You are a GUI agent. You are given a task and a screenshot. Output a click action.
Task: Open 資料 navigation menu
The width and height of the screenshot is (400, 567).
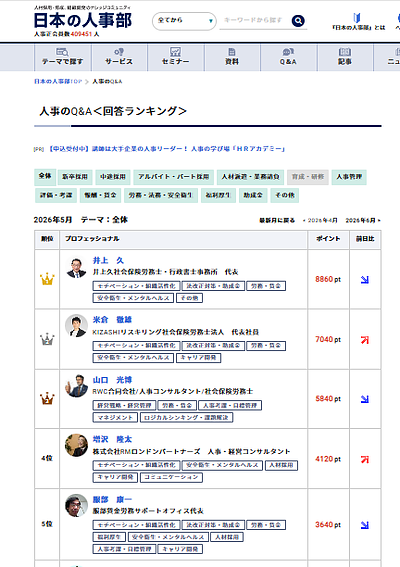pos(232,57)
